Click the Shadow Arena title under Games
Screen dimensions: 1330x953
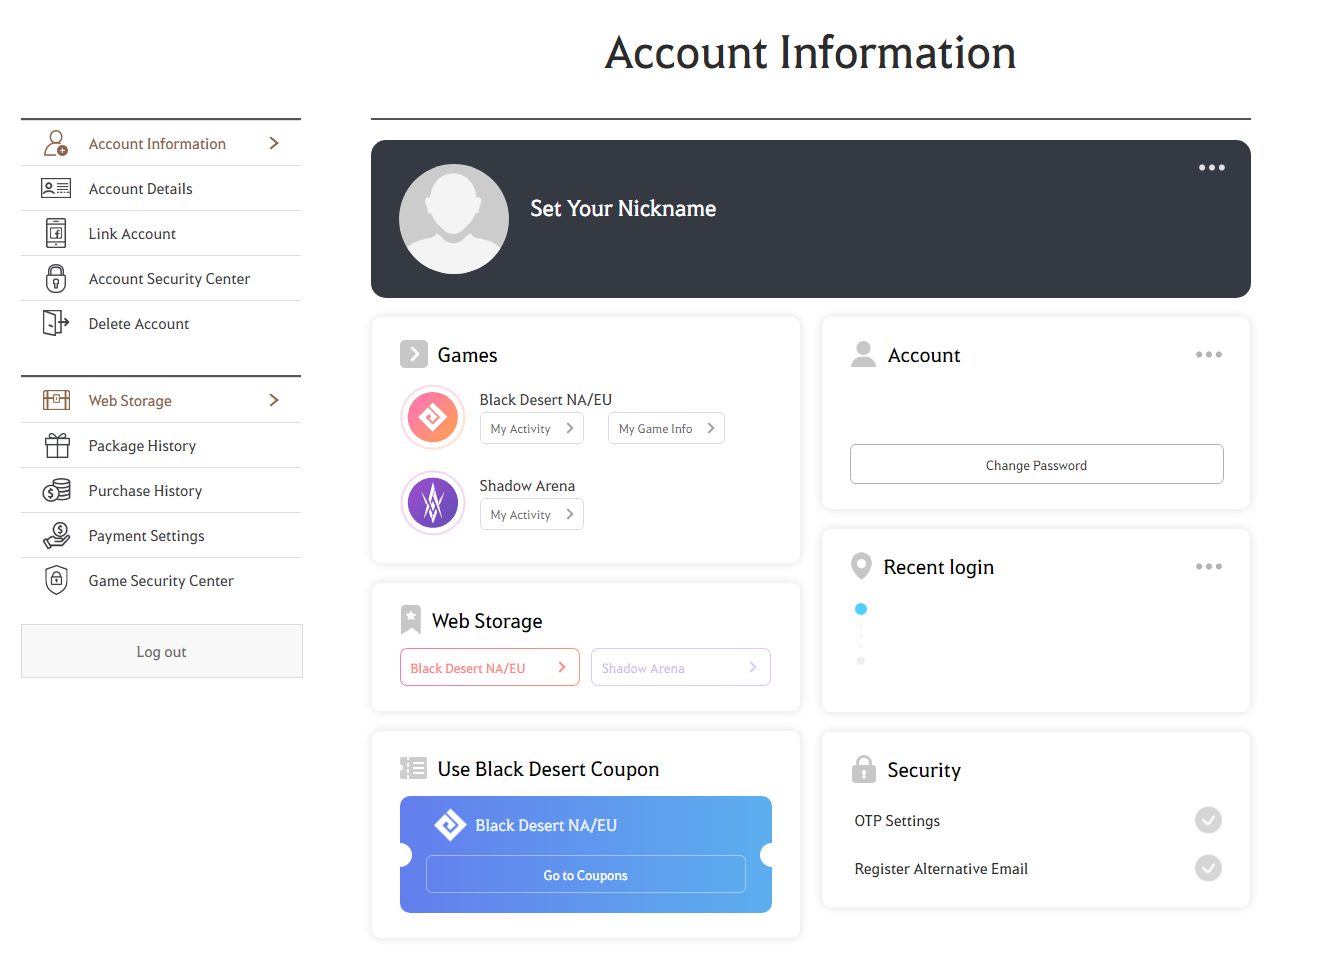pos(527,485)
